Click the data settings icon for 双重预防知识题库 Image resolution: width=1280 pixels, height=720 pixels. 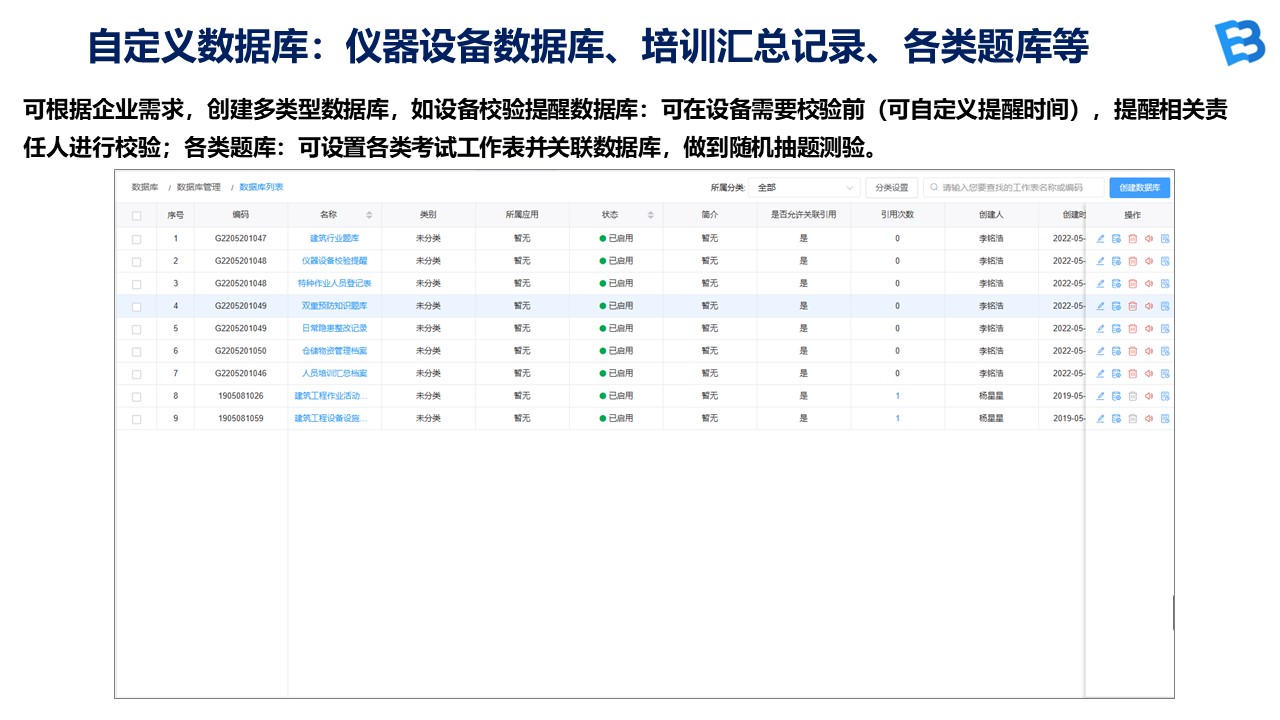click(1116, 306)
